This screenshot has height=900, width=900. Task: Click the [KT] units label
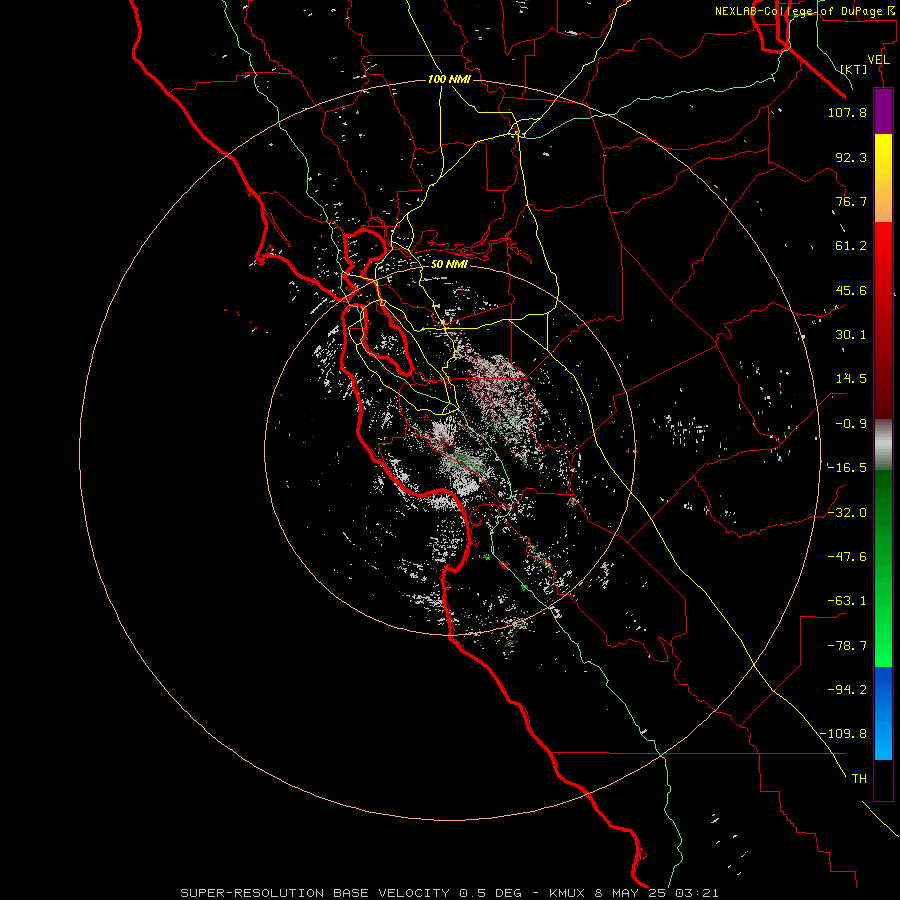854,69
